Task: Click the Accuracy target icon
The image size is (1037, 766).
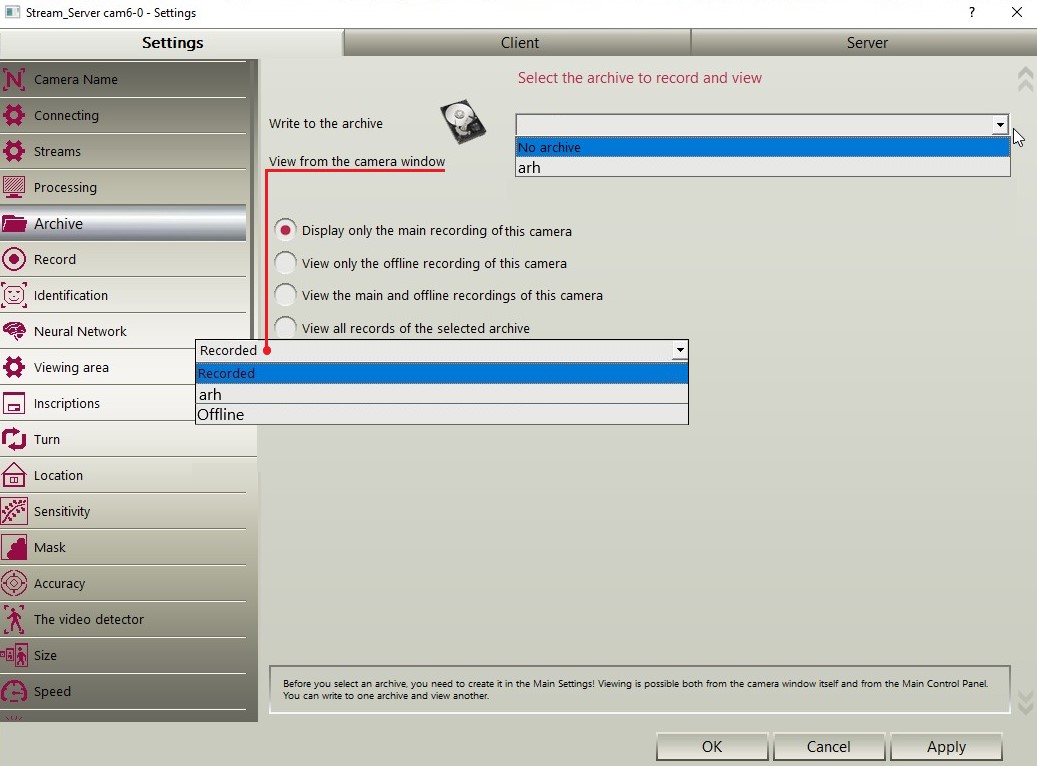Action: coord(14,583)
